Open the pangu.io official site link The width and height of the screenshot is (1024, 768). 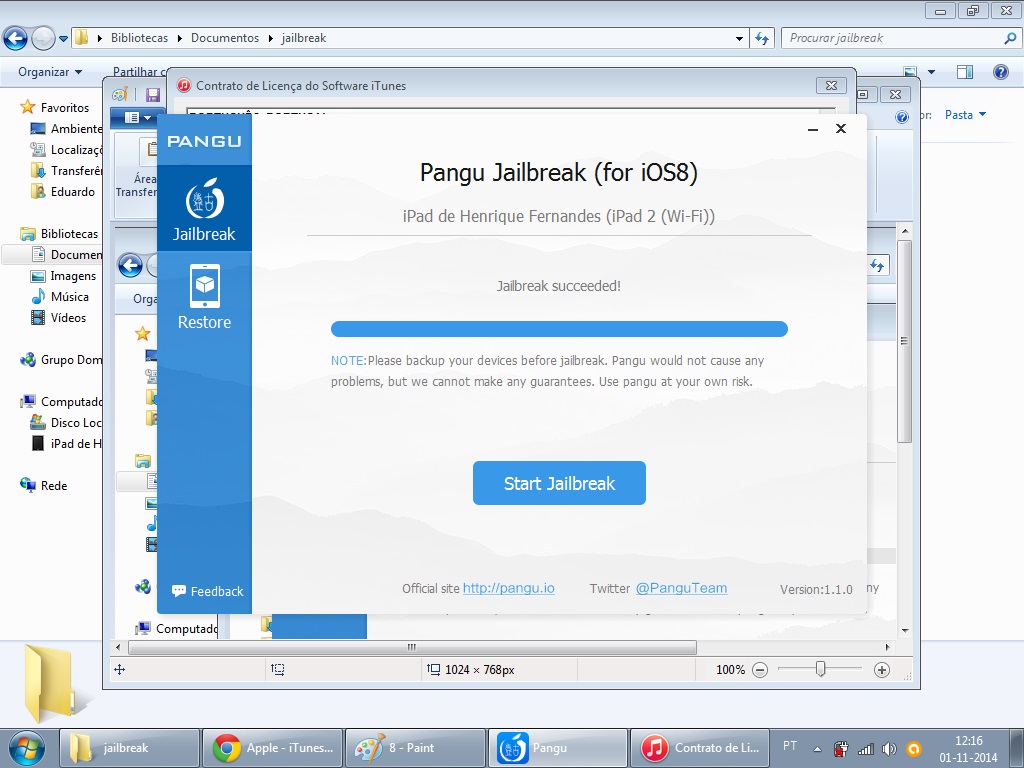(x=509, y=588)
